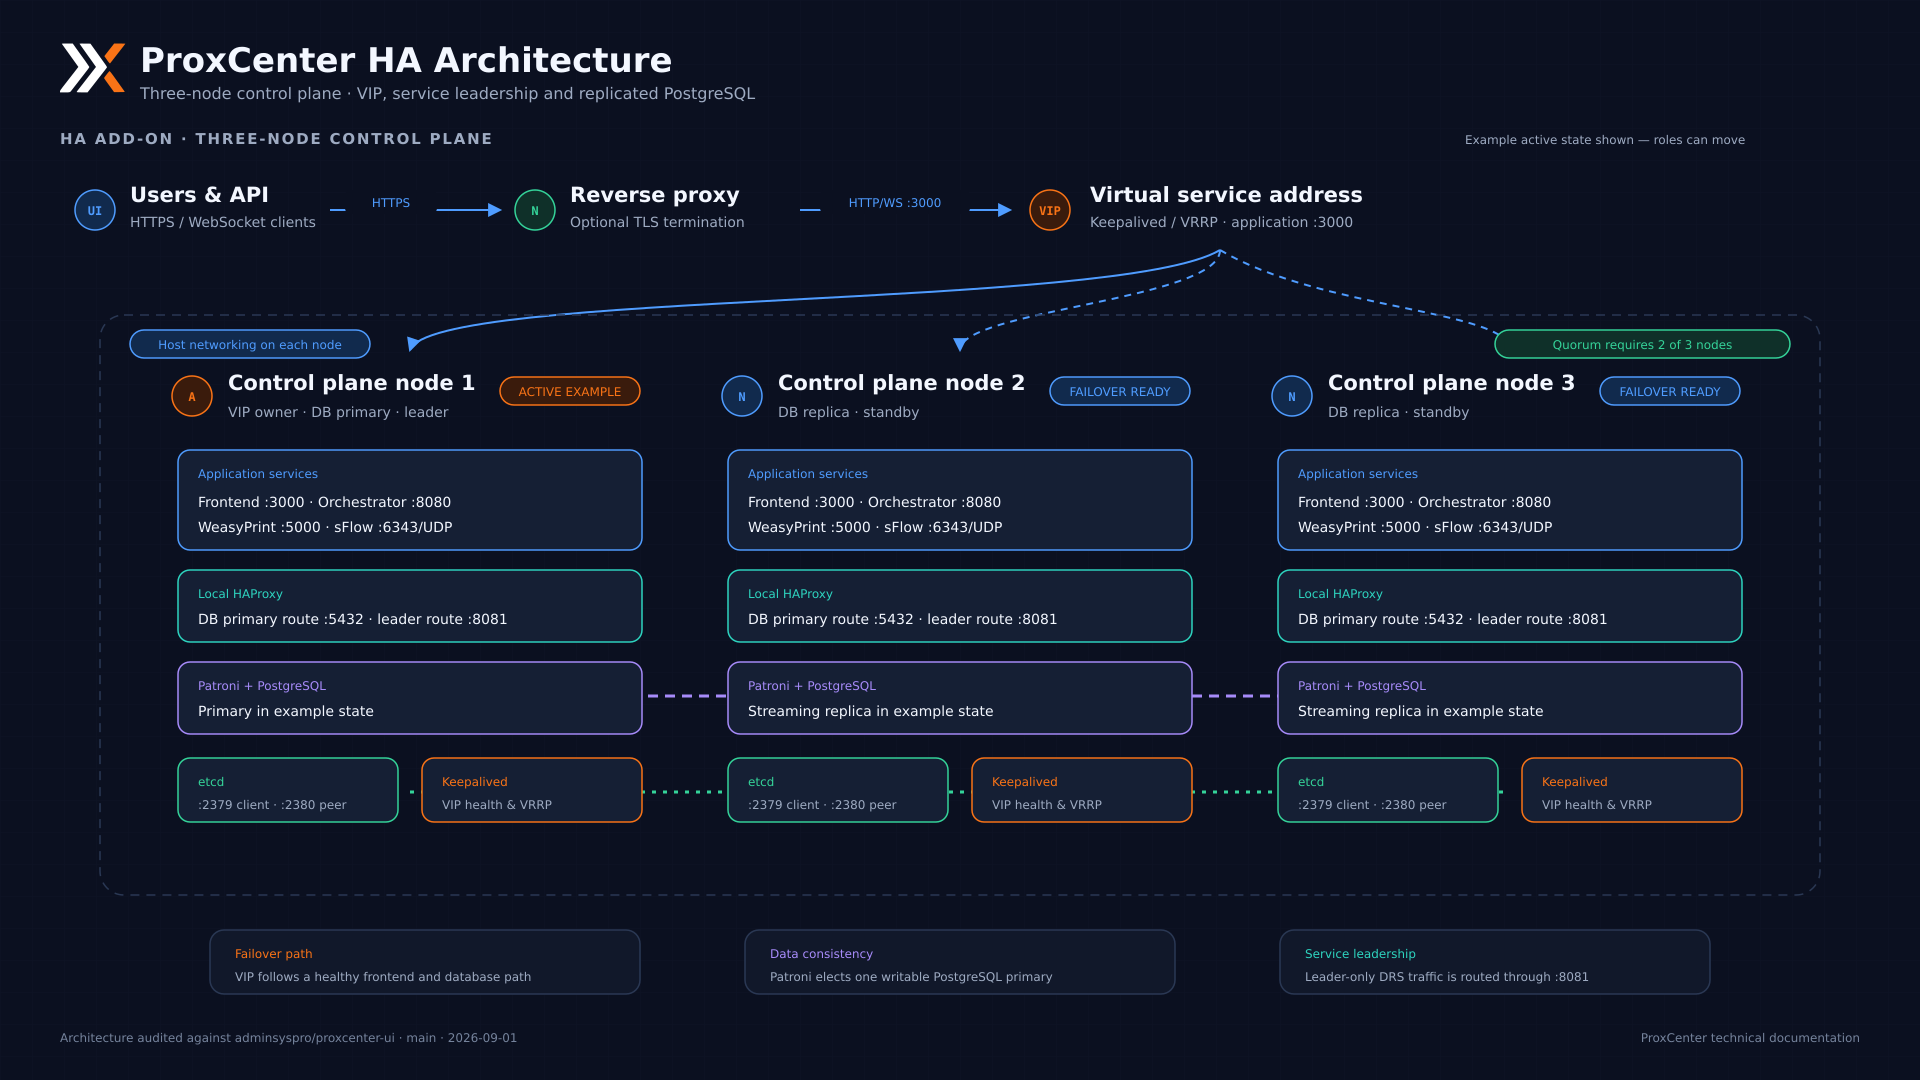Click node 2 Patroni Streaming replica box
1920x1080 pixels.
pyautogui.click(x=960, y=698)
